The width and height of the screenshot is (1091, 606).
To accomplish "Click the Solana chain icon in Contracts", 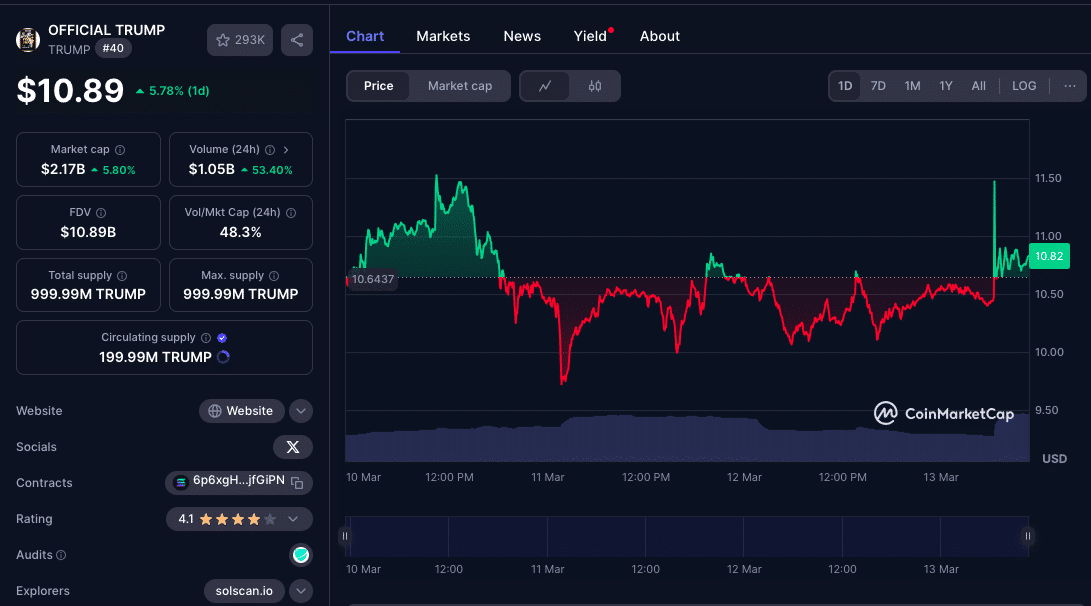I will coord(181,482).
